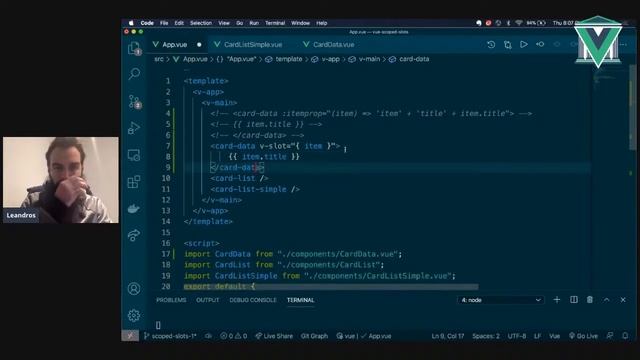Split the terminal panel
This screenshot has width=640, height=360.
pyautogui.click(x=573, y=300)
